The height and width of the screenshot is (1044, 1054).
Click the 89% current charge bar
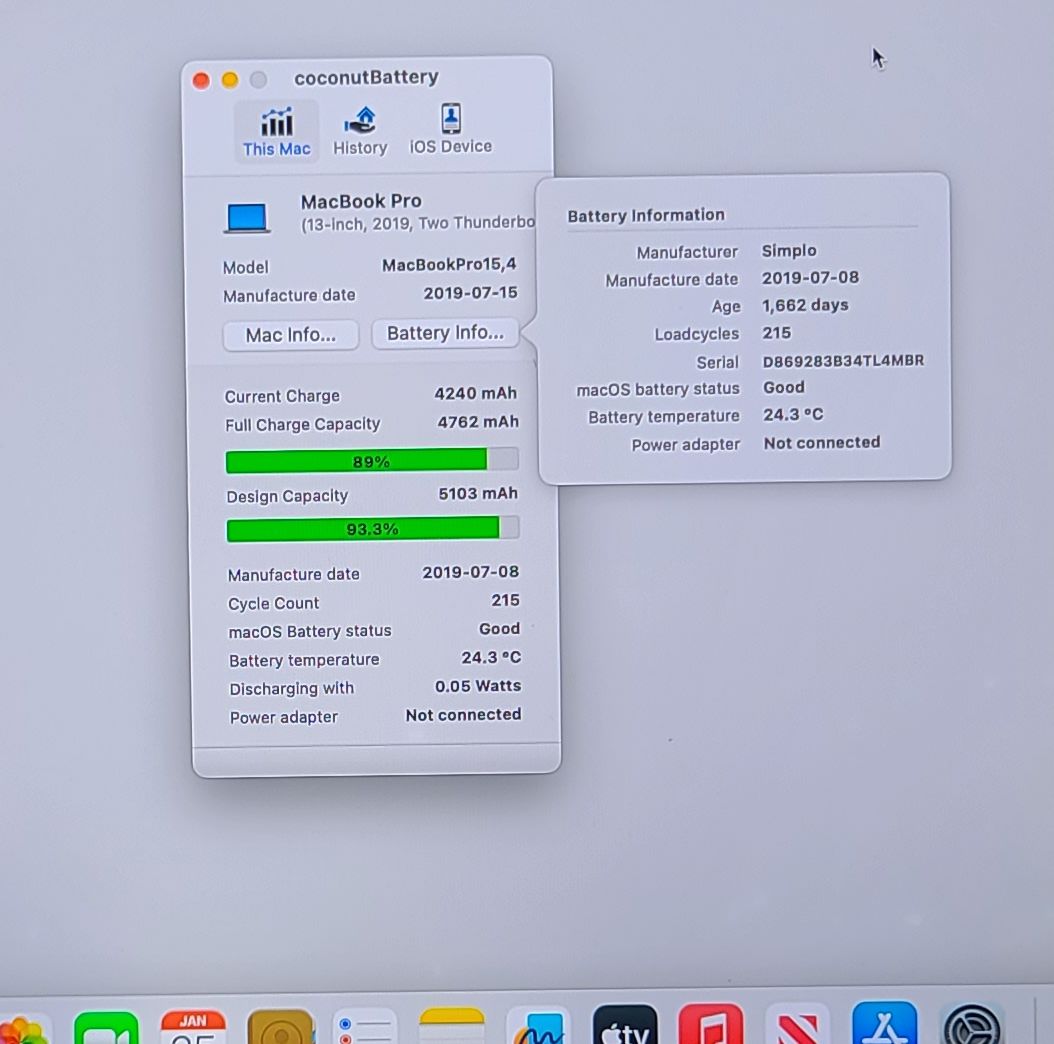click(x=372, y=461)
